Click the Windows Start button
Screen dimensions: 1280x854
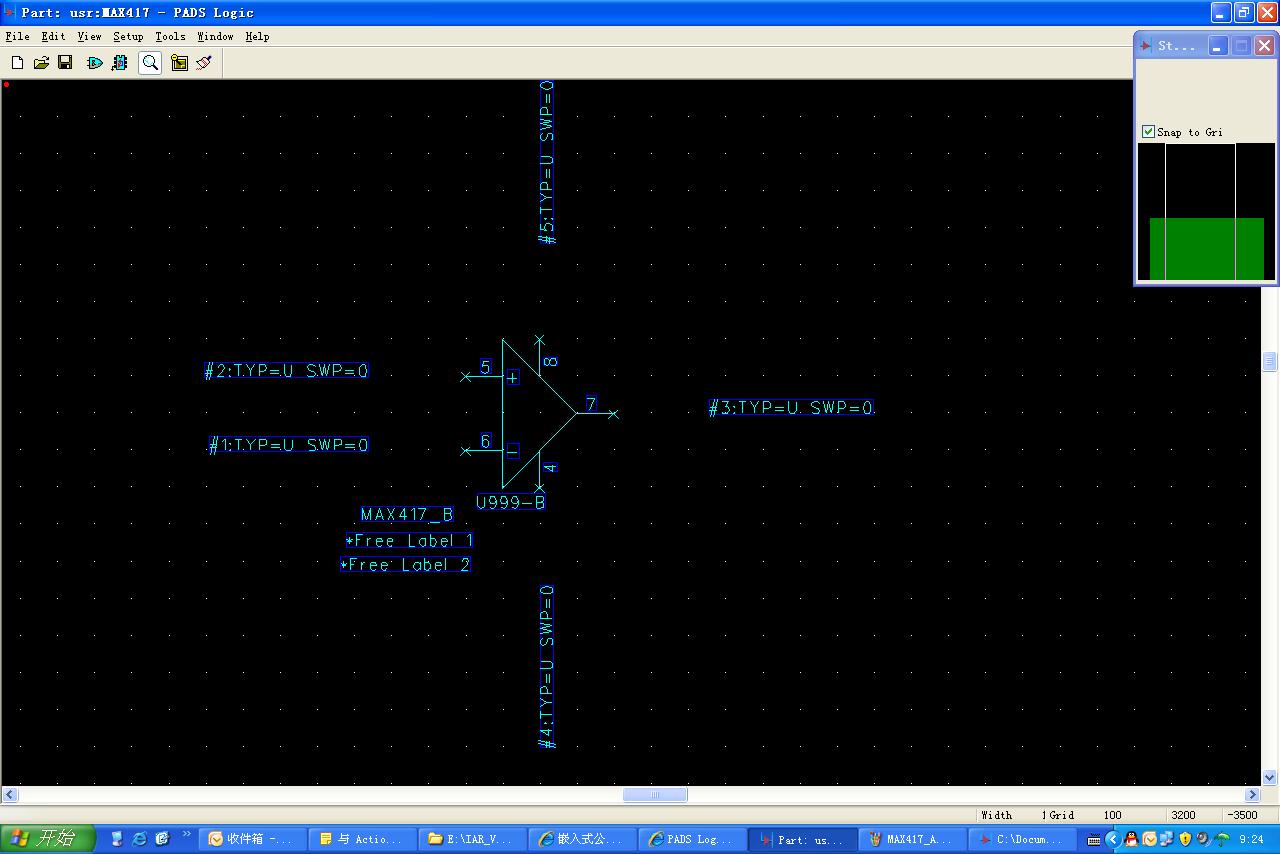(47, 838)
